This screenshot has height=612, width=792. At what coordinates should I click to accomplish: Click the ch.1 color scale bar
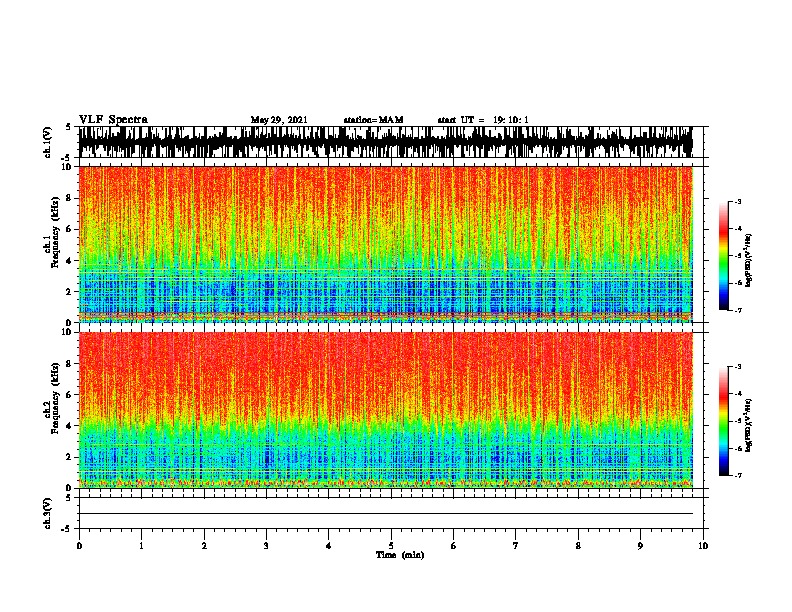pyautogui.click(x=724, y=256)
